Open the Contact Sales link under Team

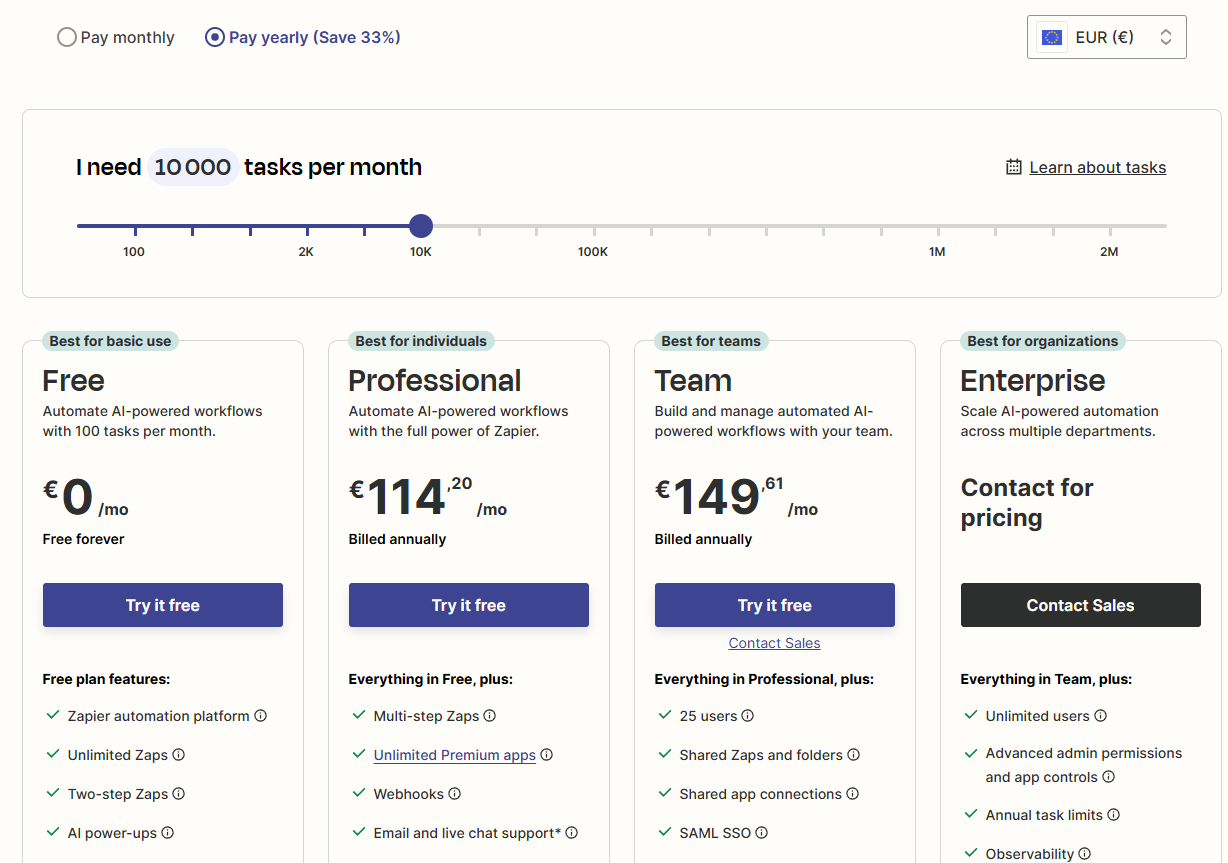(x=774, y=642)
